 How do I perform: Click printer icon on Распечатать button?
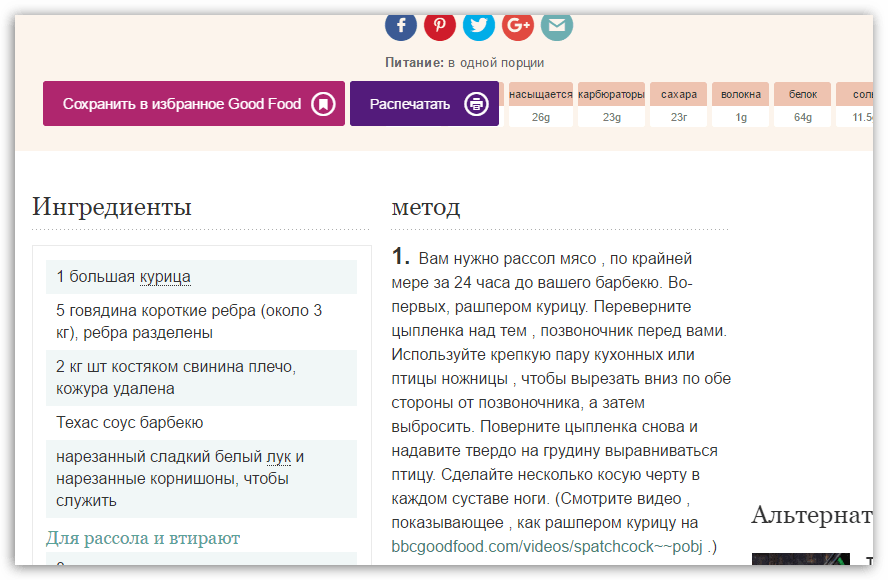tap(476, 104)
